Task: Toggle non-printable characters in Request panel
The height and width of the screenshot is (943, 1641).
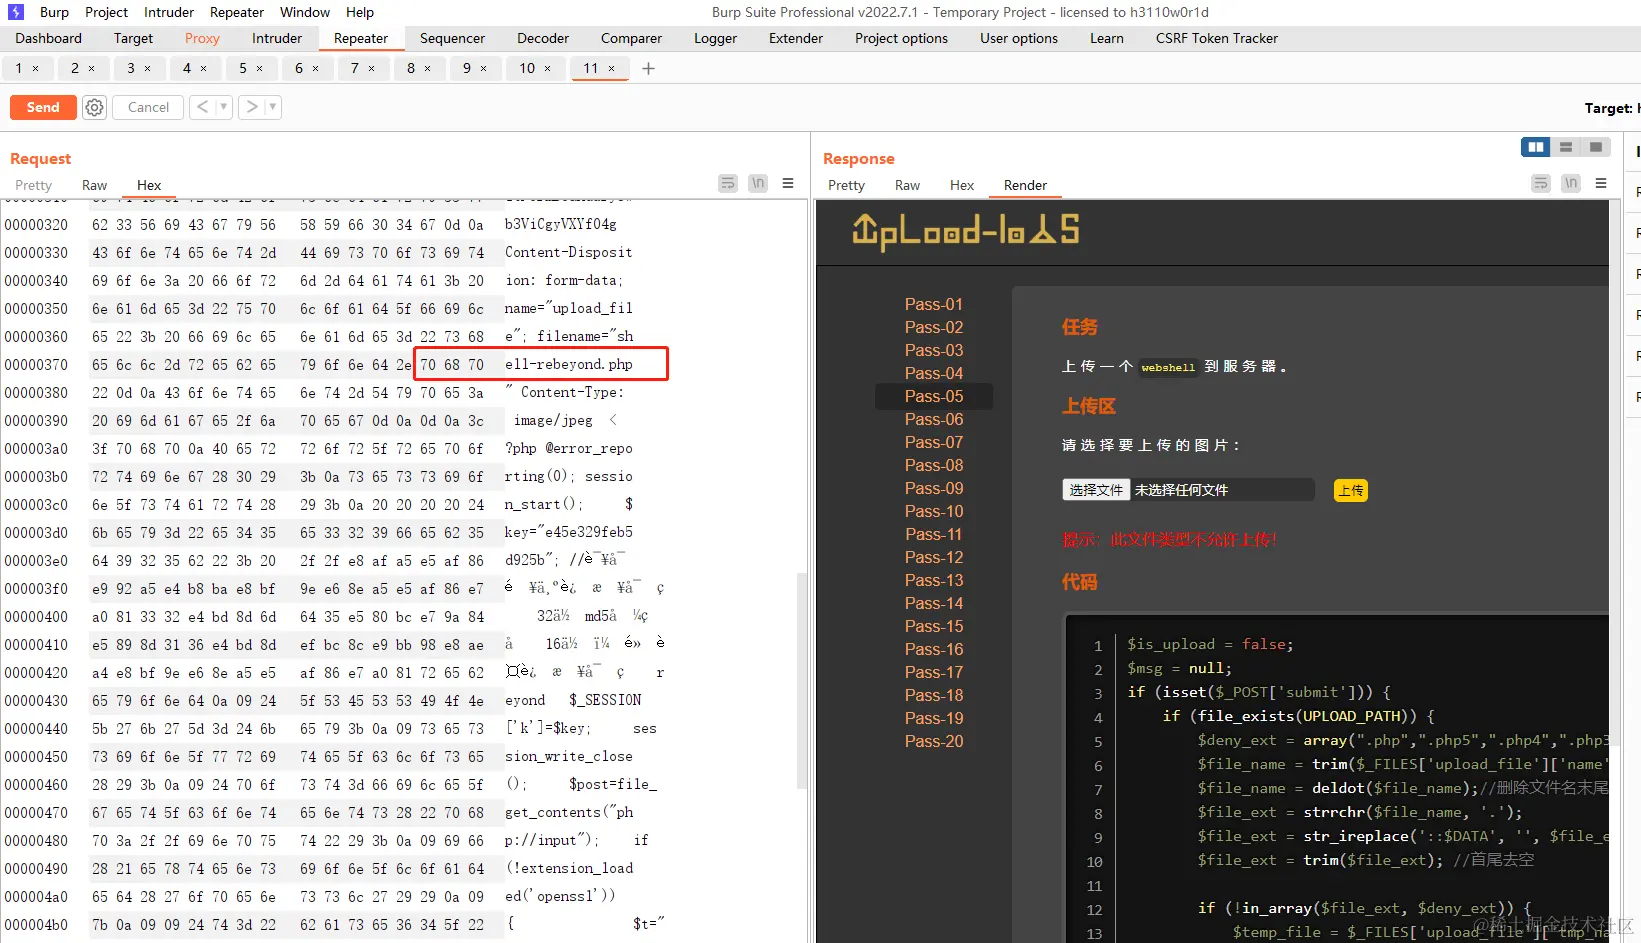Action: point(758,183)
